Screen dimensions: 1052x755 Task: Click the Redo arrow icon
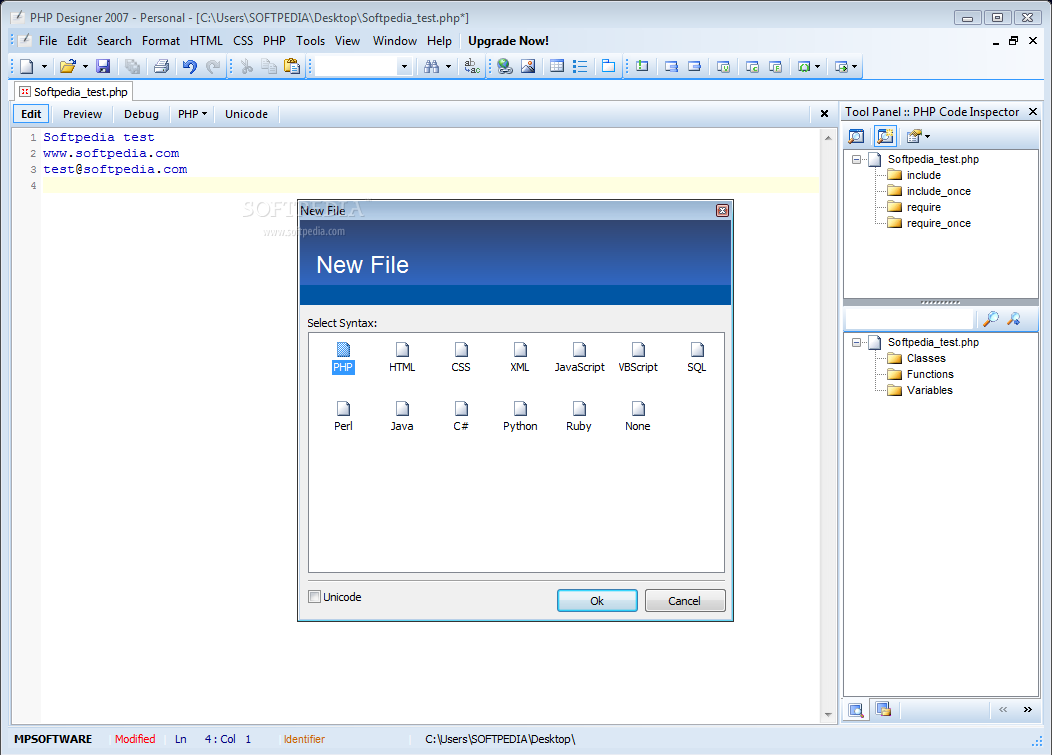coord(213,66)
